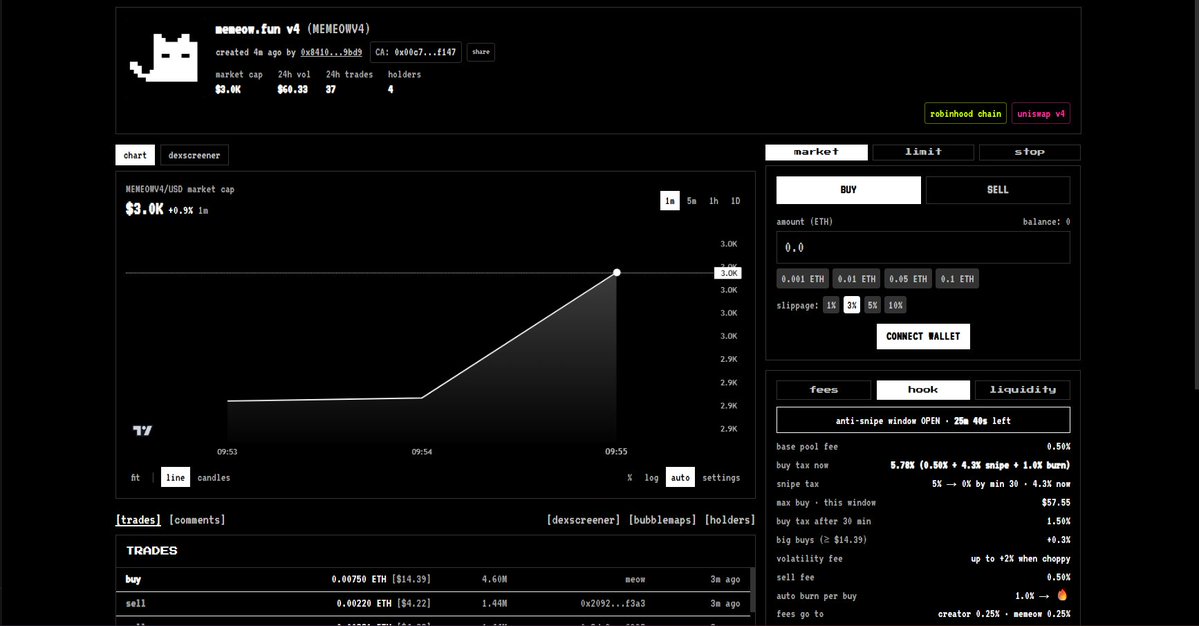Switch to the dexscreener tab above chart
This screenshot has height=626, width=1199.
[194, 155]
